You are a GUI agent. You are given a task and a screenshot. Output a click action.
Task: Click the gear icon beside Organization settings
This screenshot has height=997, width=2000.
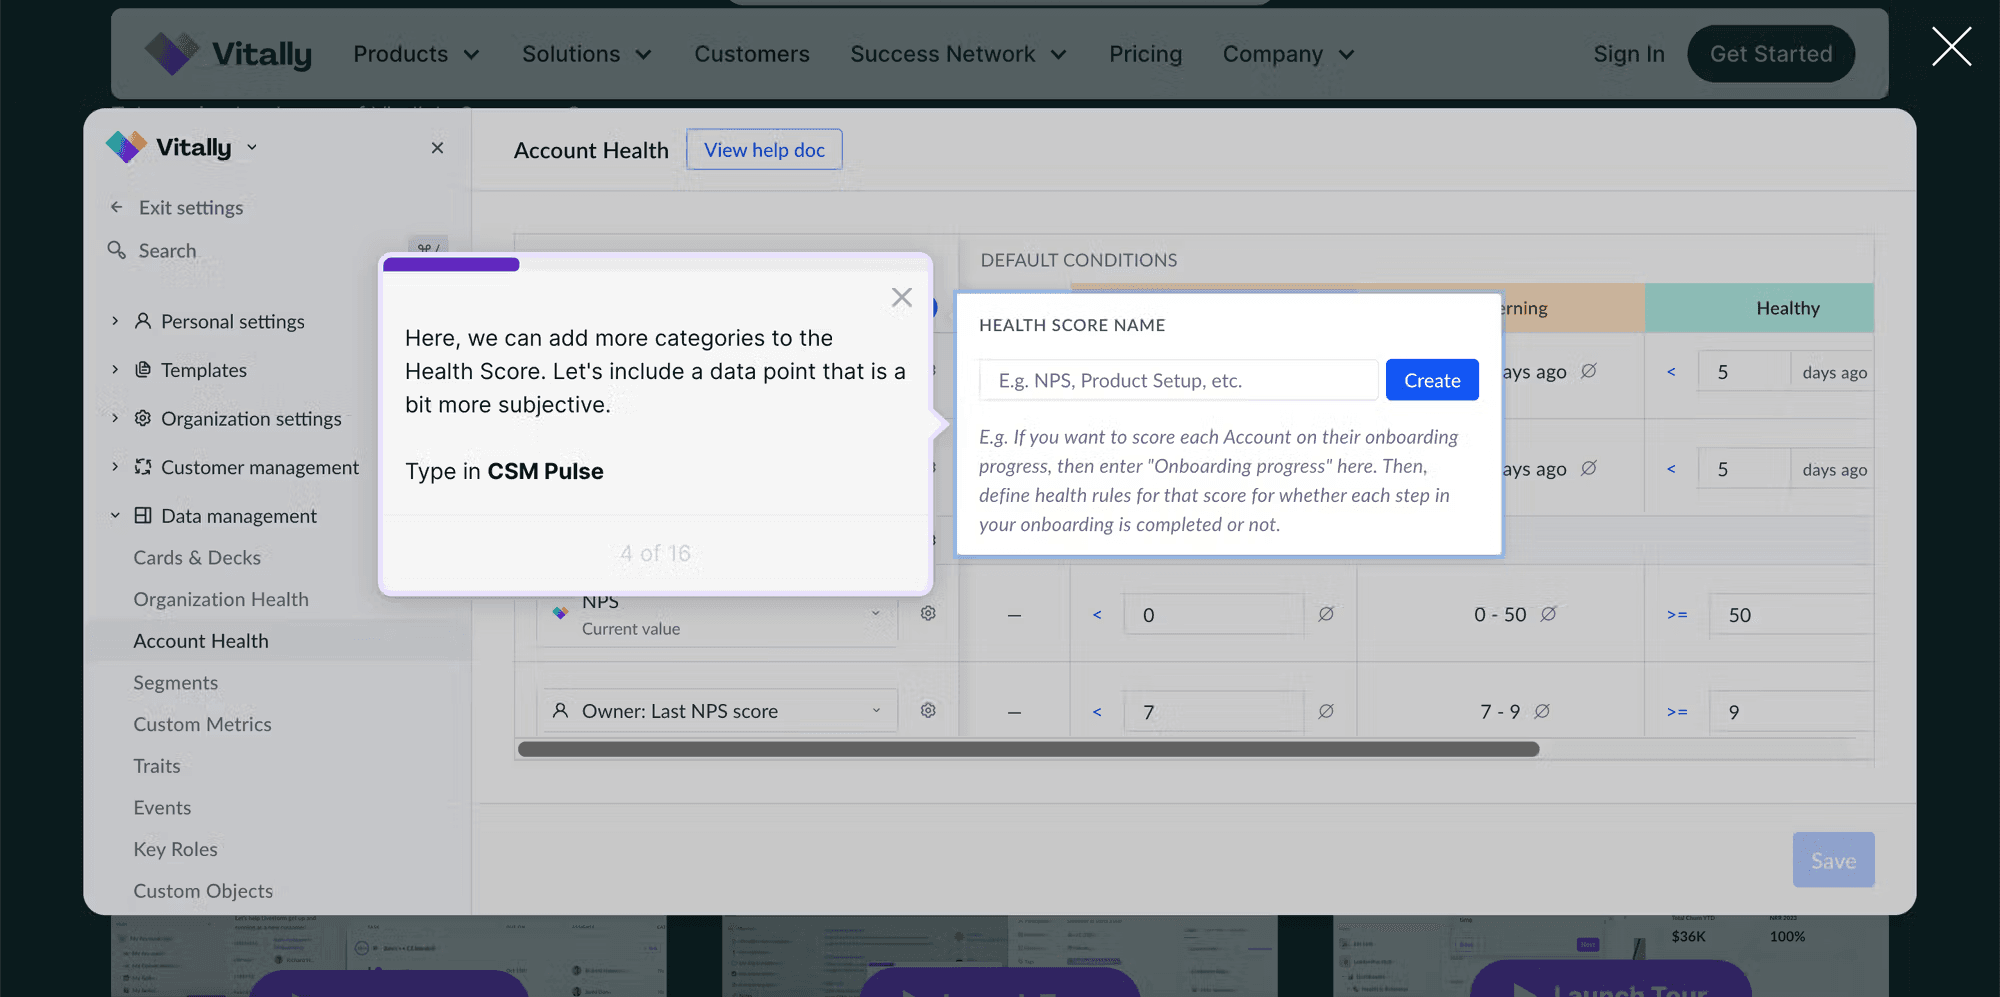pos(143,418)
